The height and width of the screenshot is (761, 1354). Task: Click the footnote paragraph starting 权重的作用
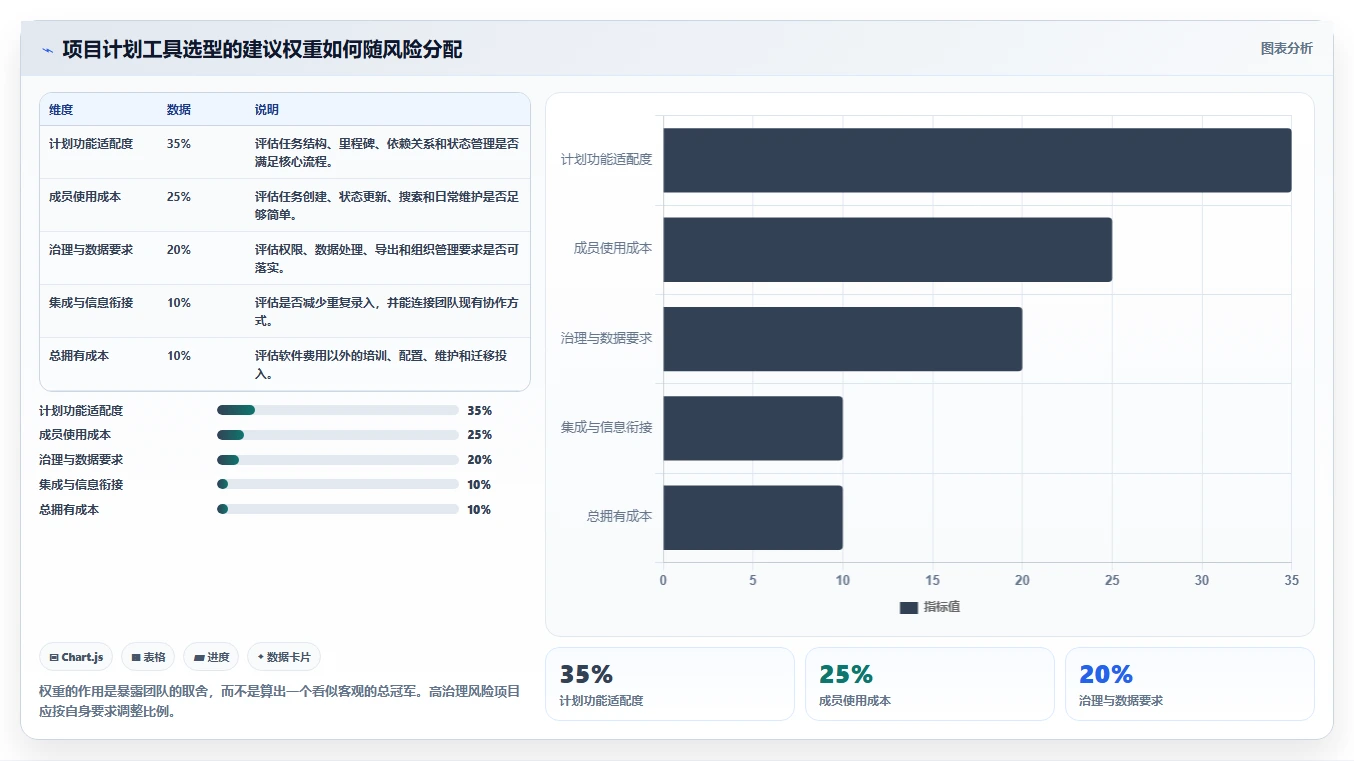click(280, 702)
